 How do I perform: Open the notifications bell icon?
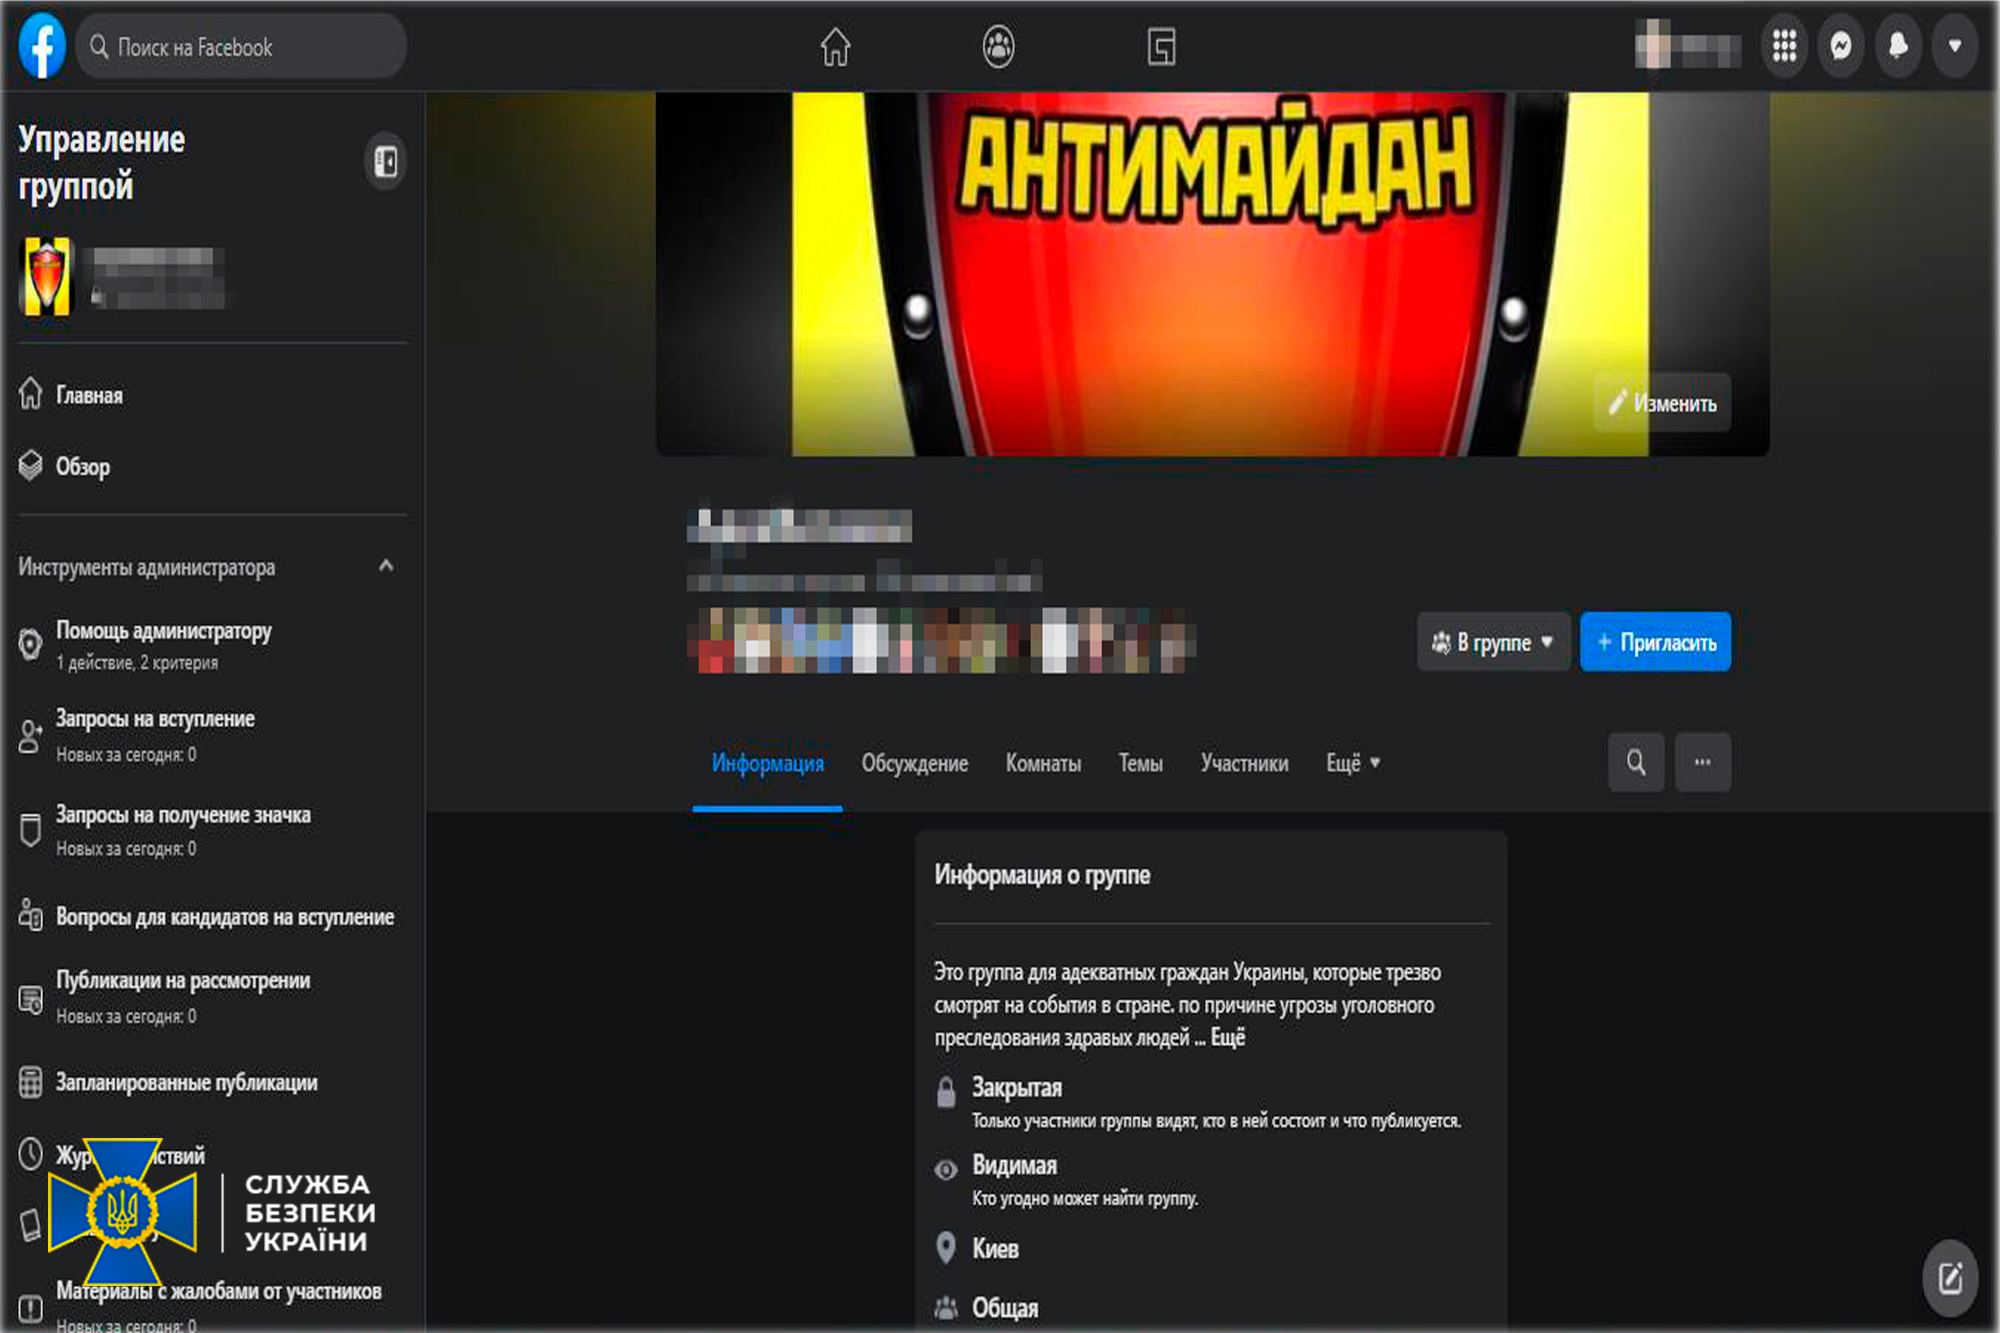point(1897,46)
